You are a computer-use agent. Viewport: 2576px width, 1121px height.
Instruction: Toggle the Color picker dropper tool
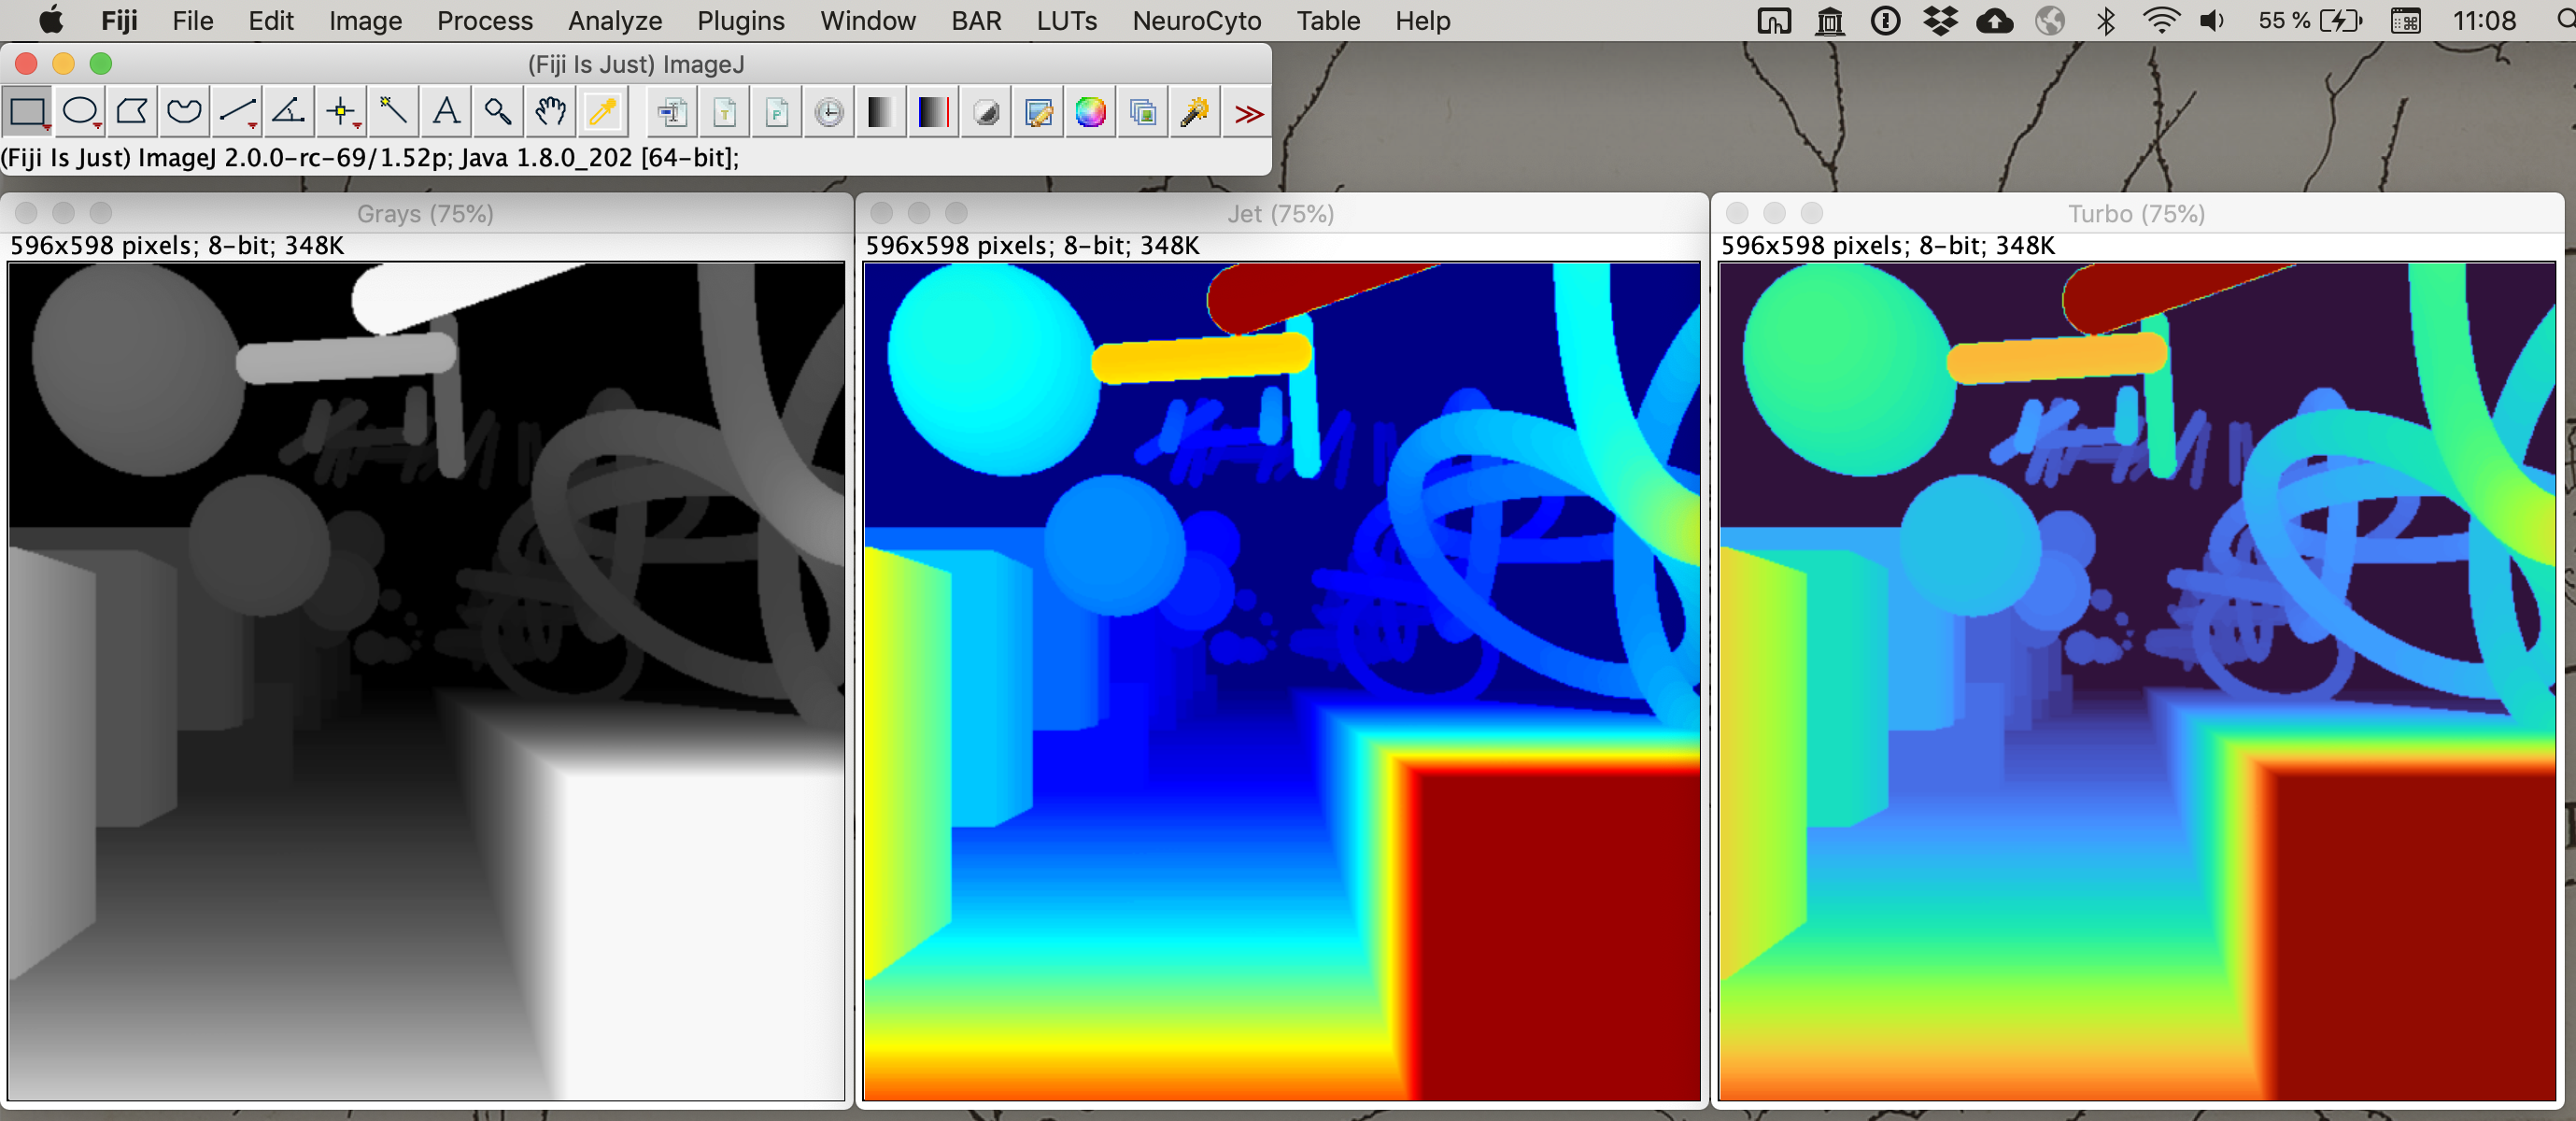tap(603, 112)
